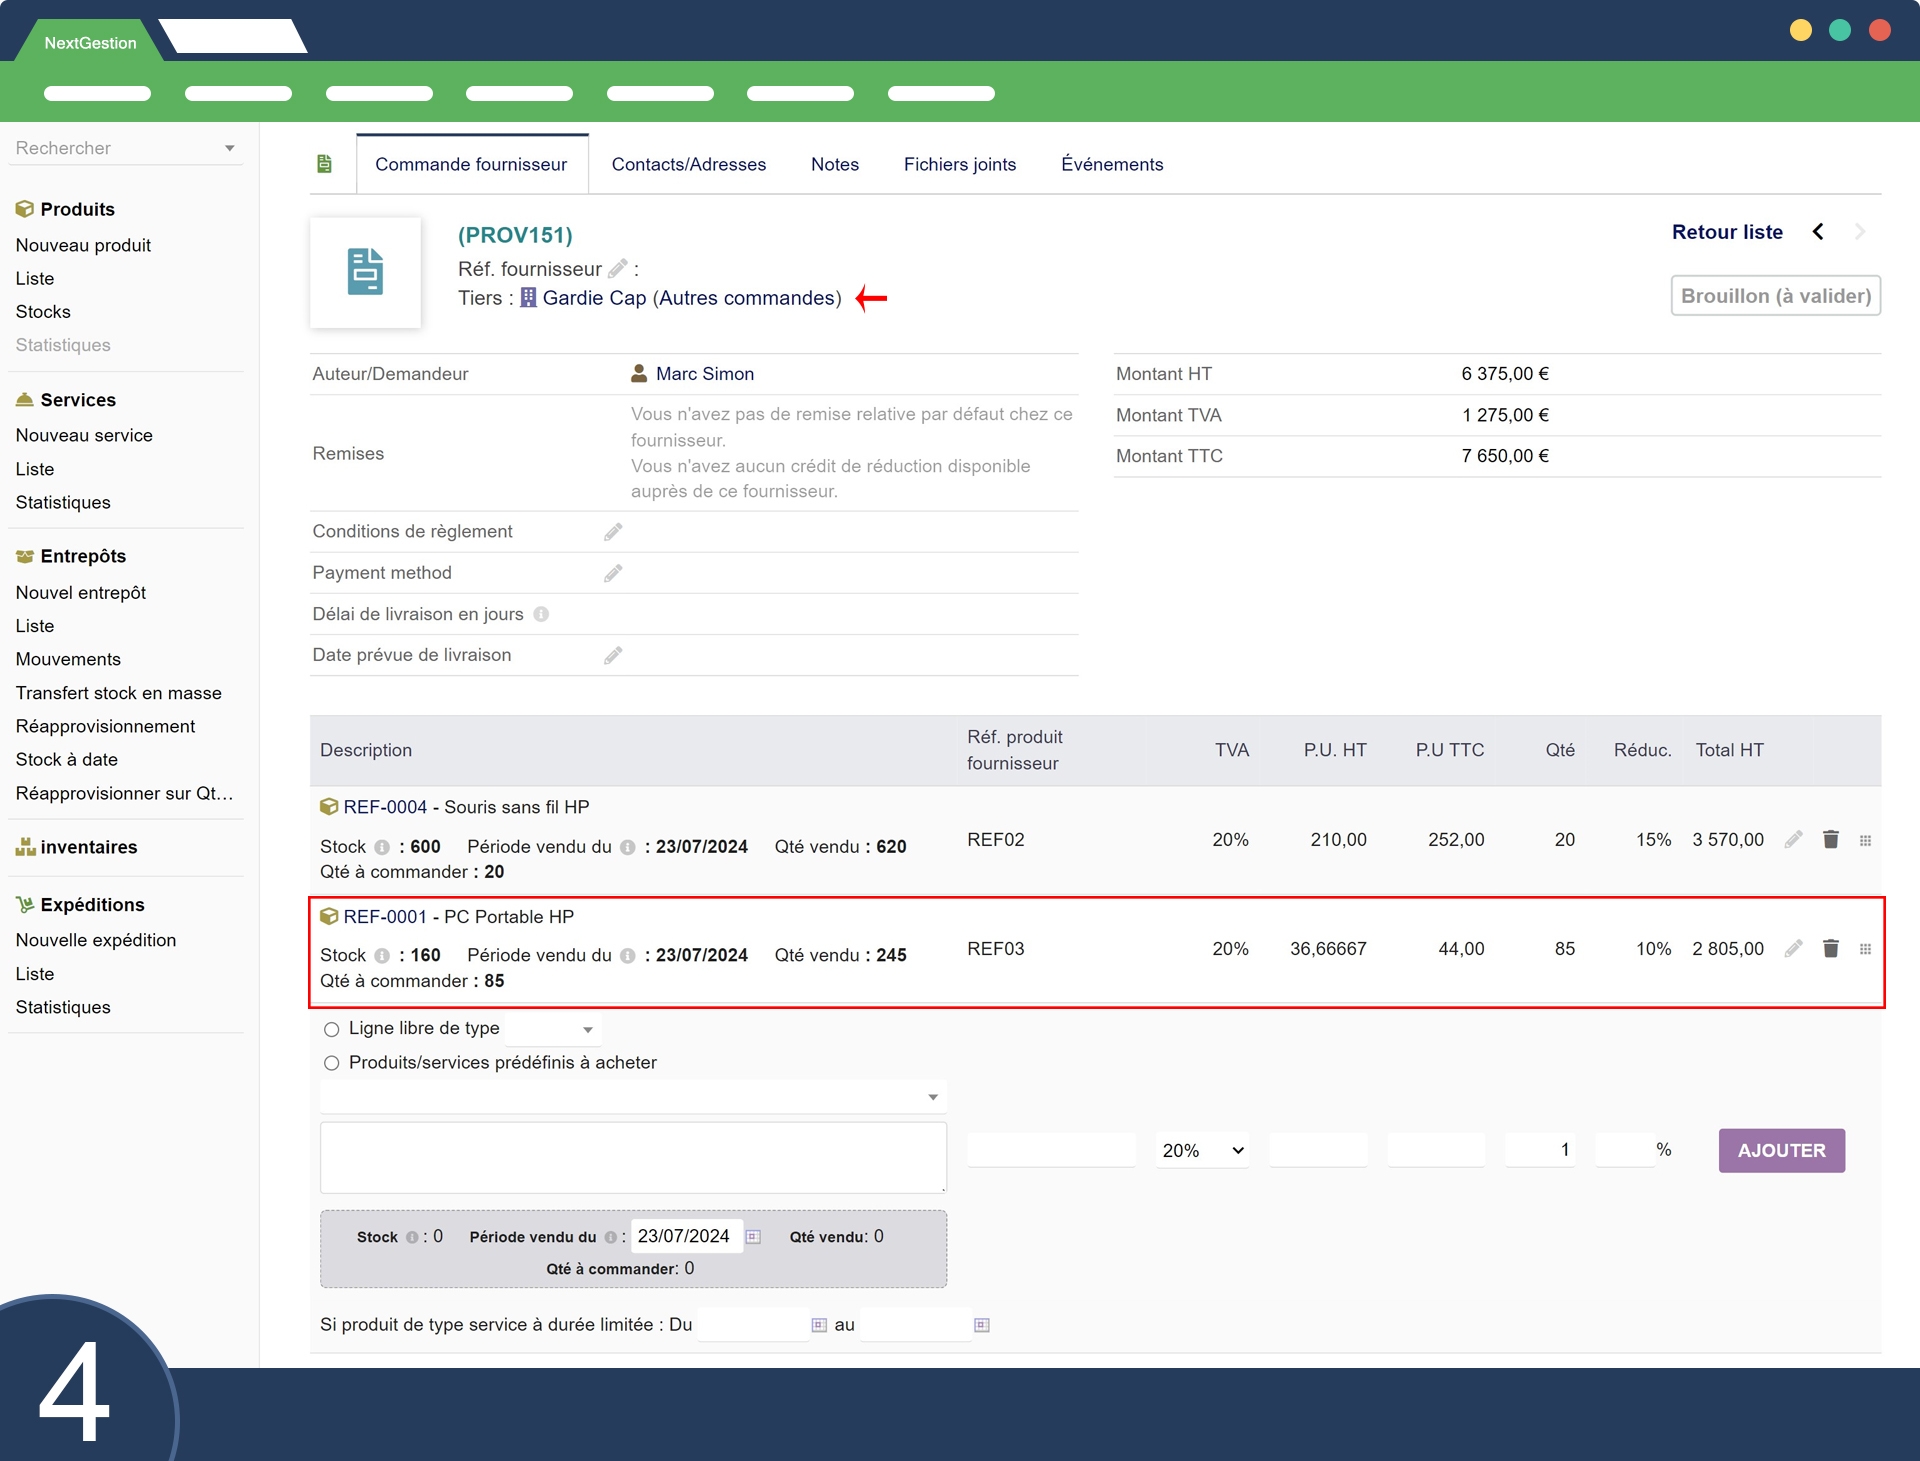Screen dimensions: 1920x1461
Task: Edit Payment method with pencil icon
Action: coord(613,573)
